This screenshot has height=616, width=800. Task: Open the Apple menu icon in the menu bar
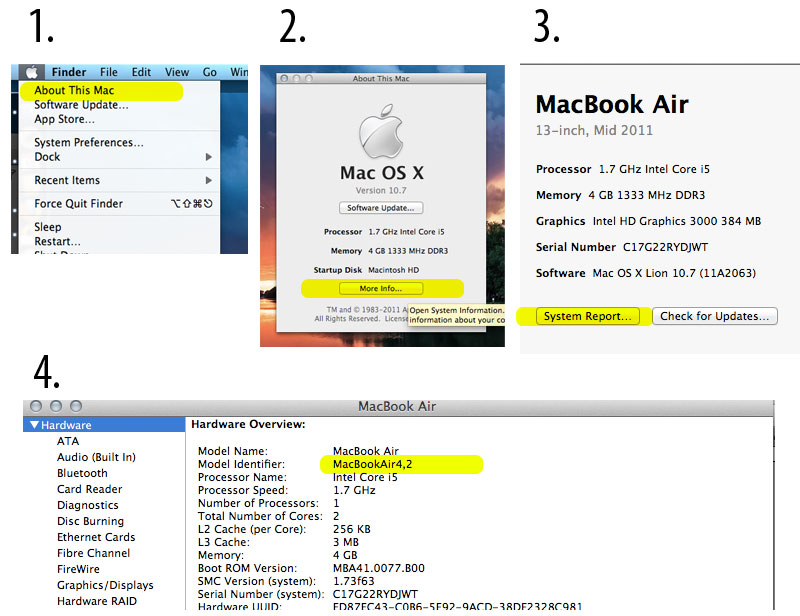[32, 72]
